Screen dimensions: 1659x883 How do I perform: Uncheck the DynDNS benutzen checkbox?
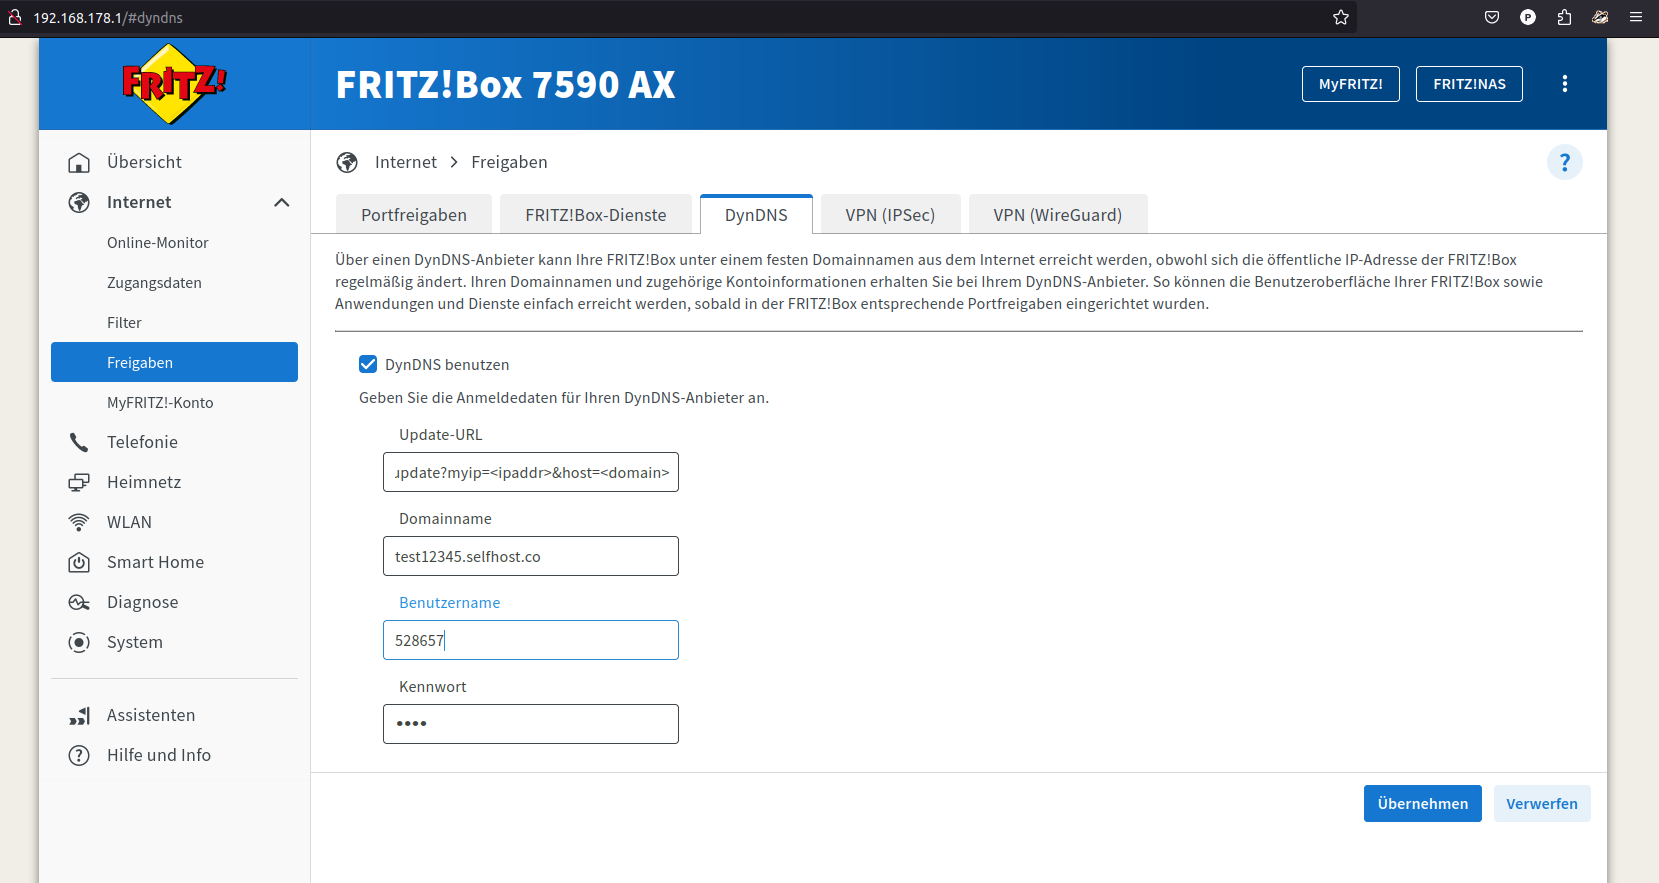[368, 364]
